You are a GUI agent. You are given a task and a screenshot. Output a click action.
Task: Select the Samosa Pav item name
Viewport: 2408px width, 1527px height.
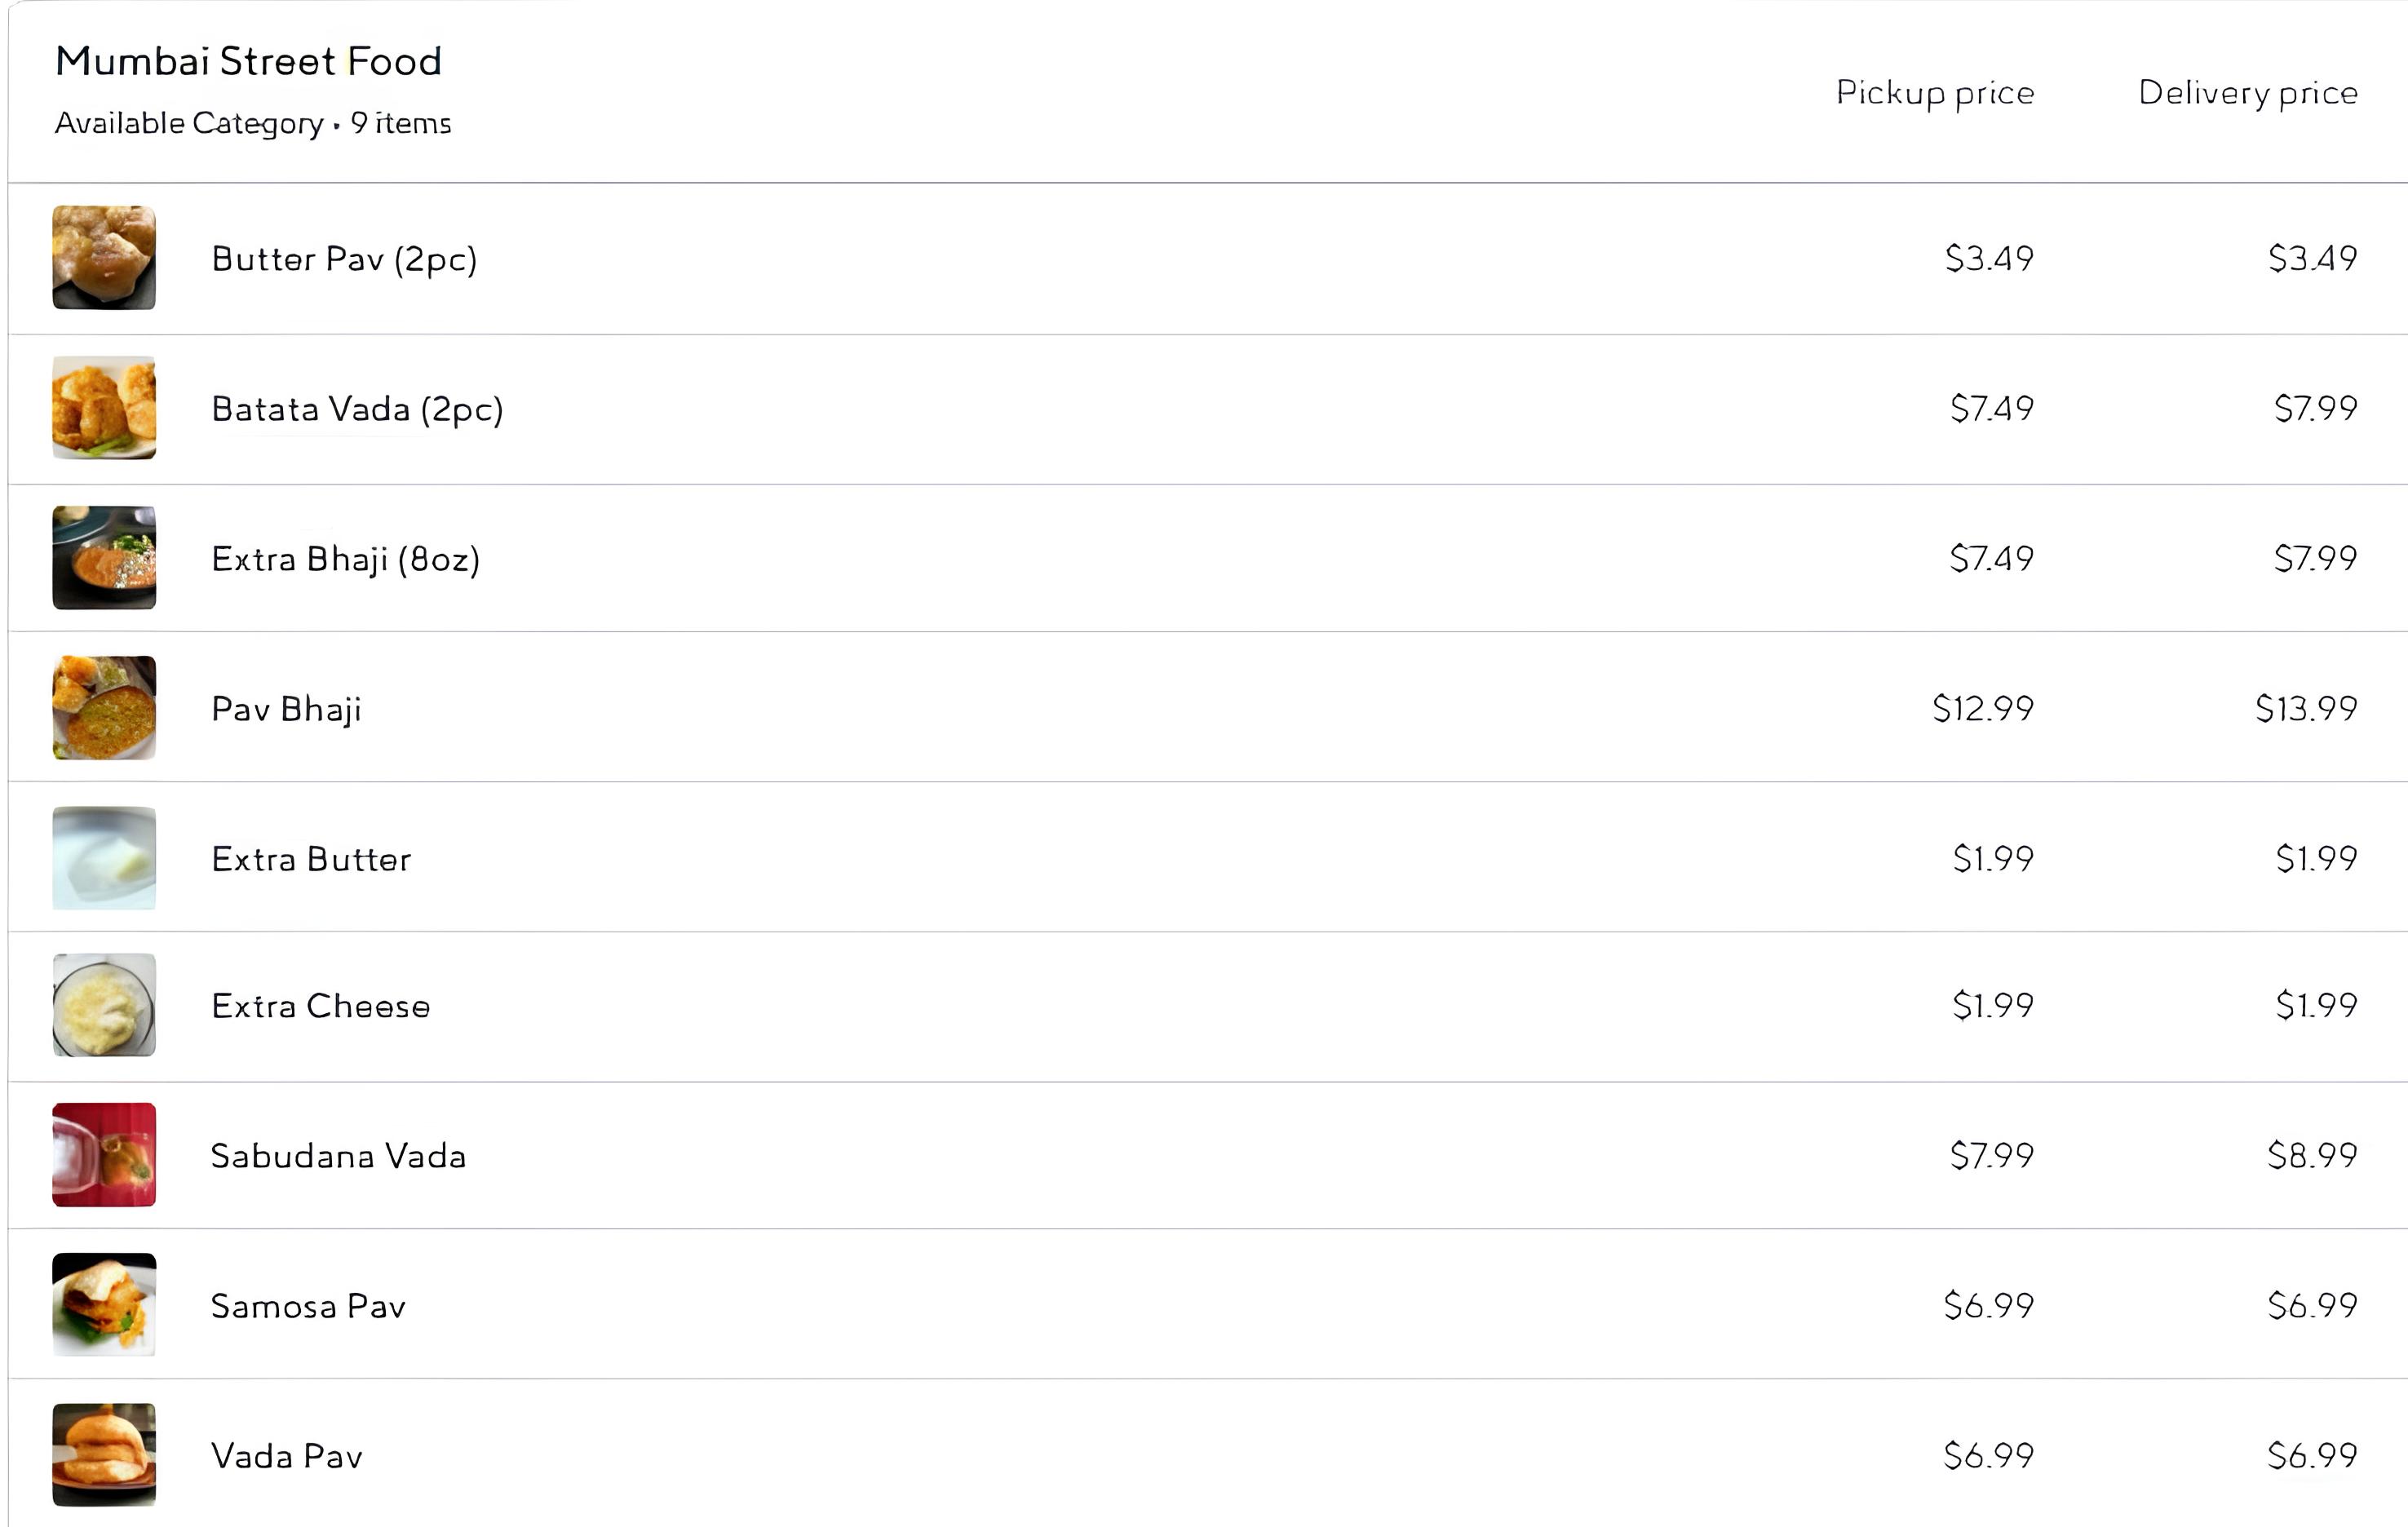[308, 1306]
